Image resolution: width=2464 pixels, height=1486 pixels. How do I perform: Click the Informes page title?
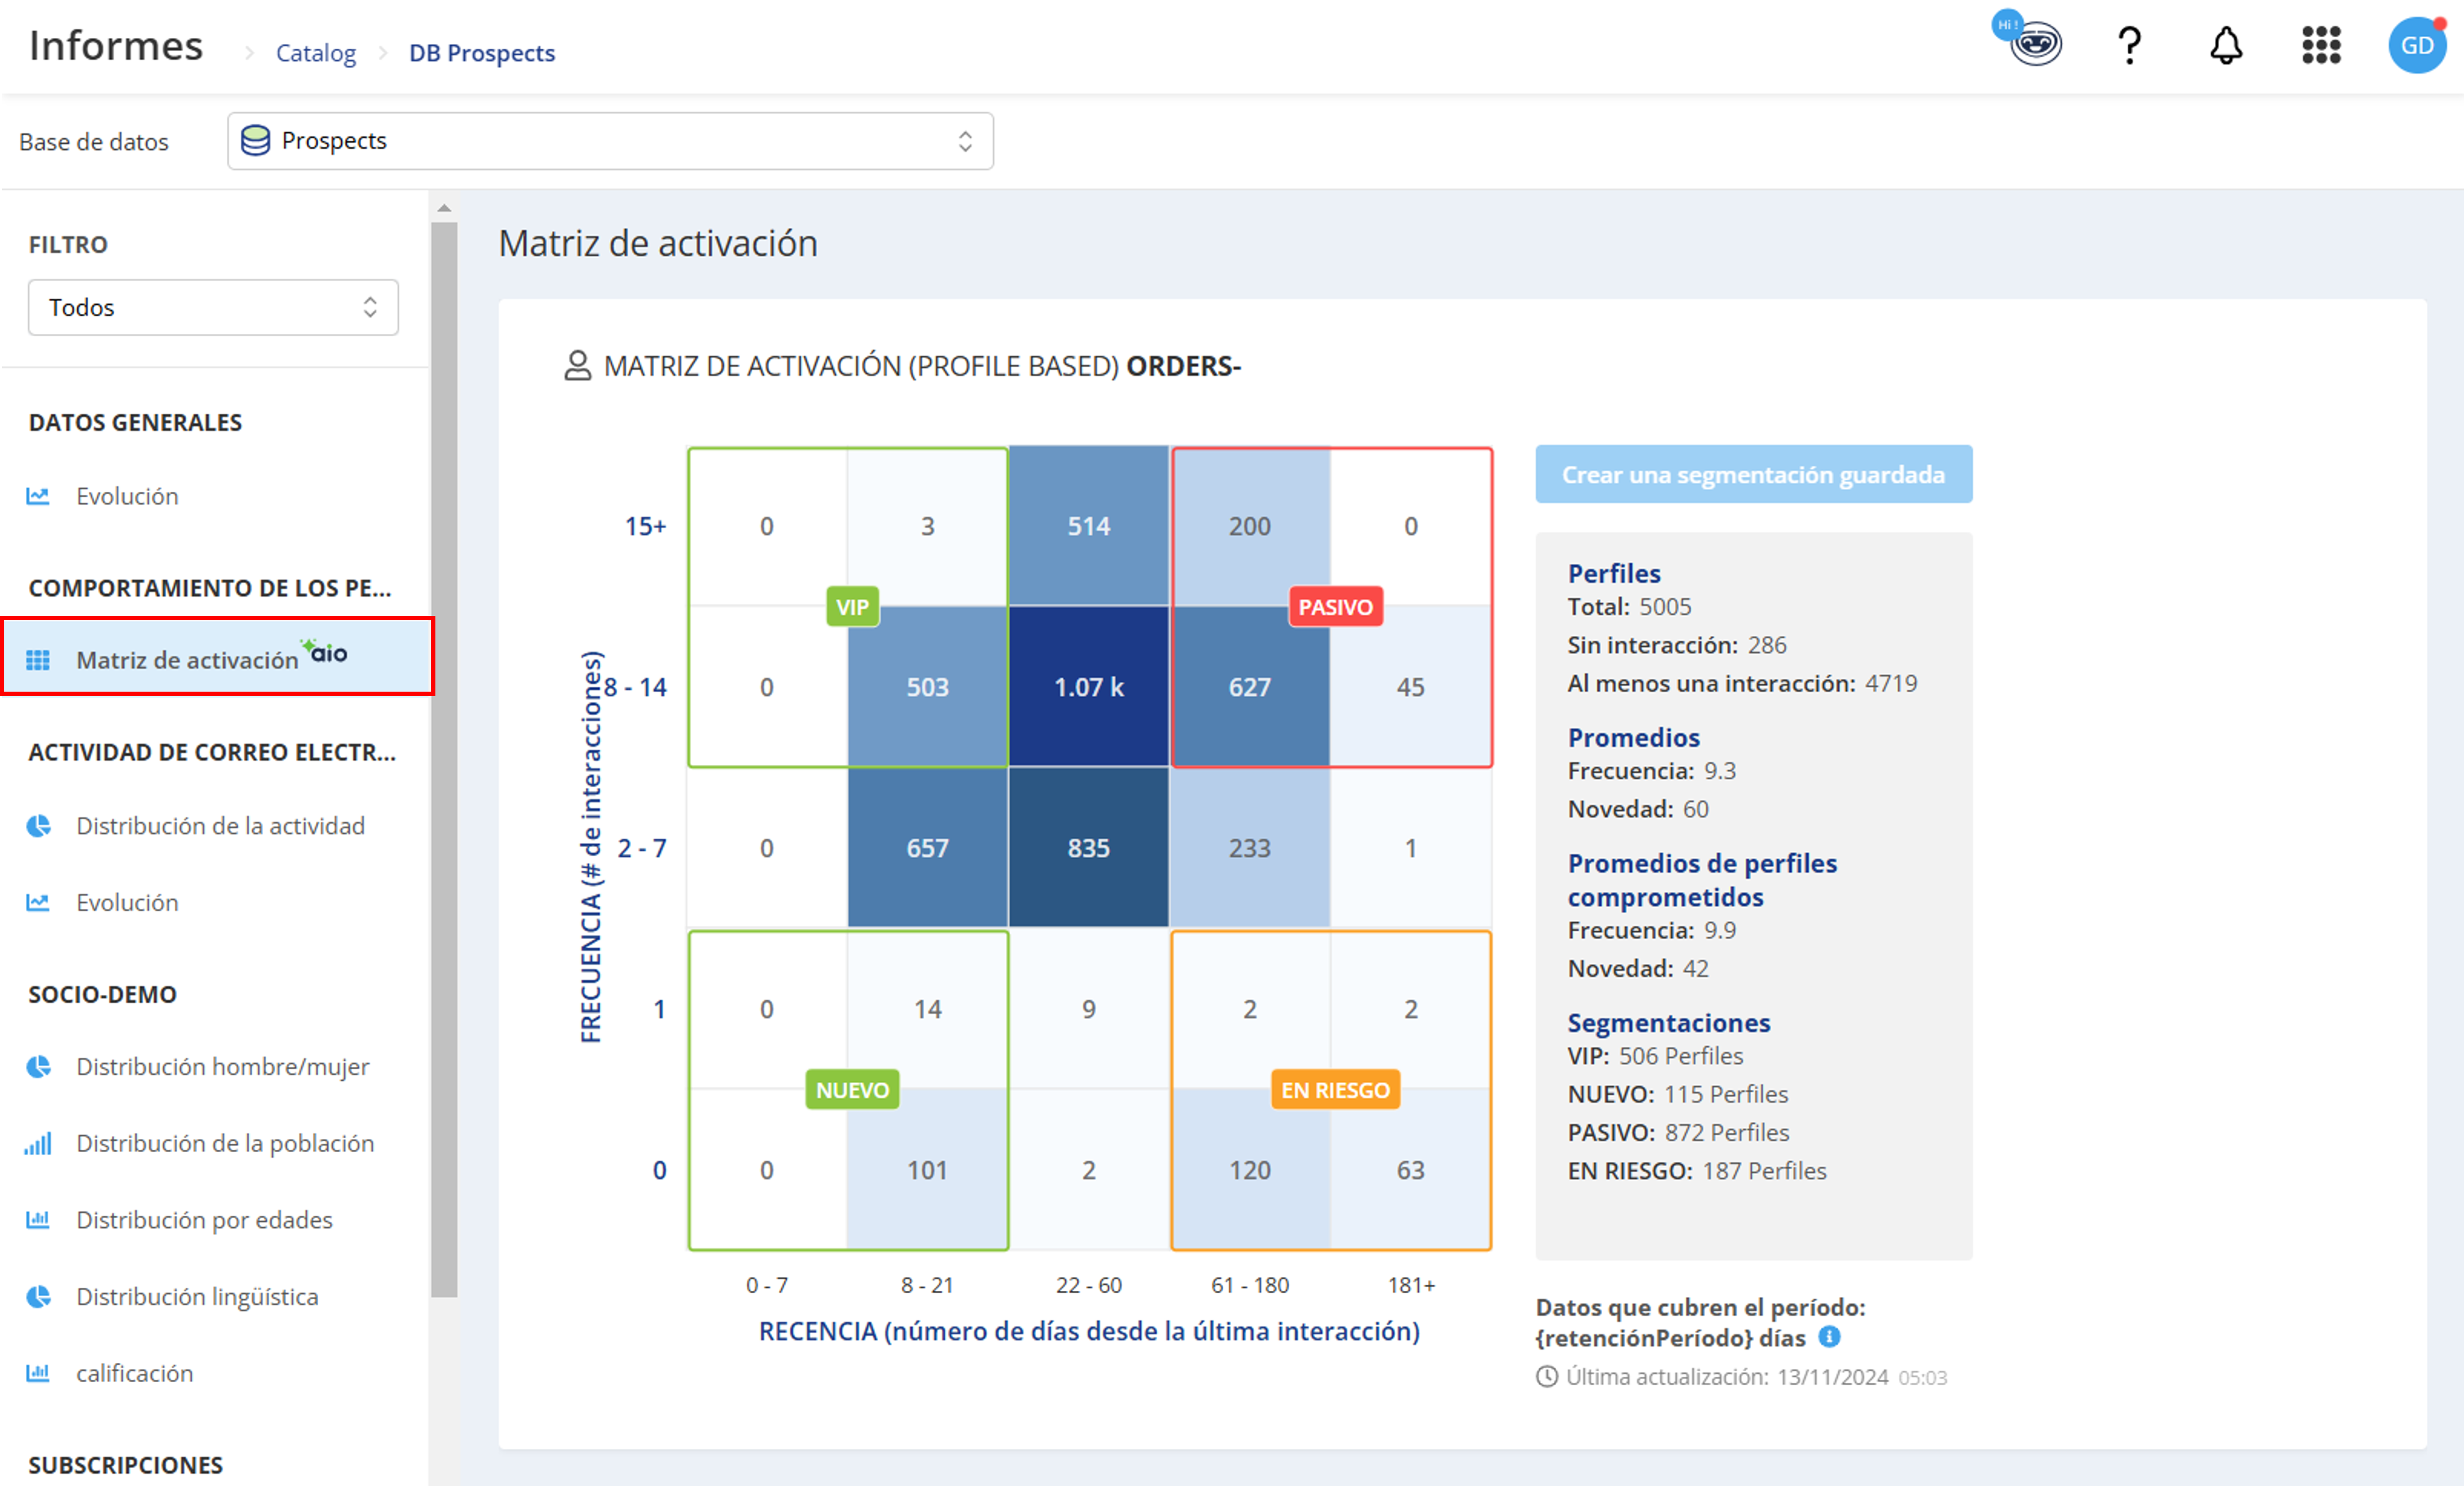tap(116, 46)
